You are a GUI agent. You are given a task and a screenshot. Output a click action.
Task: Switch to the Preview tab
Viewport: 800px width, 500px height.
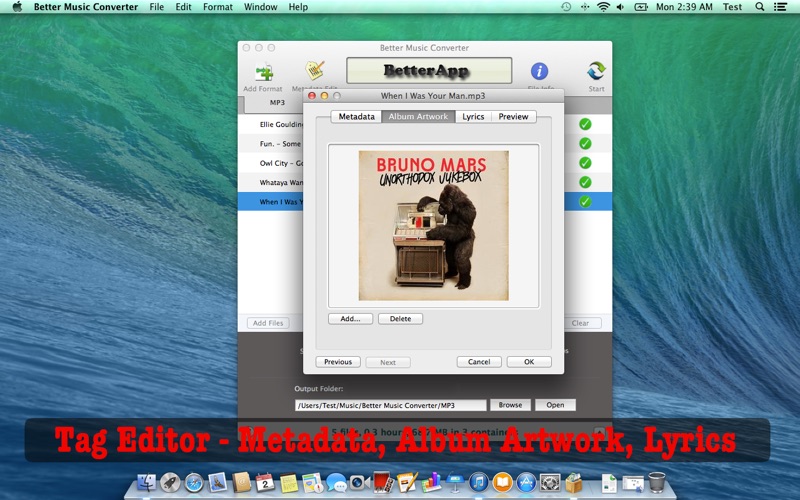(x=513, y=116)
